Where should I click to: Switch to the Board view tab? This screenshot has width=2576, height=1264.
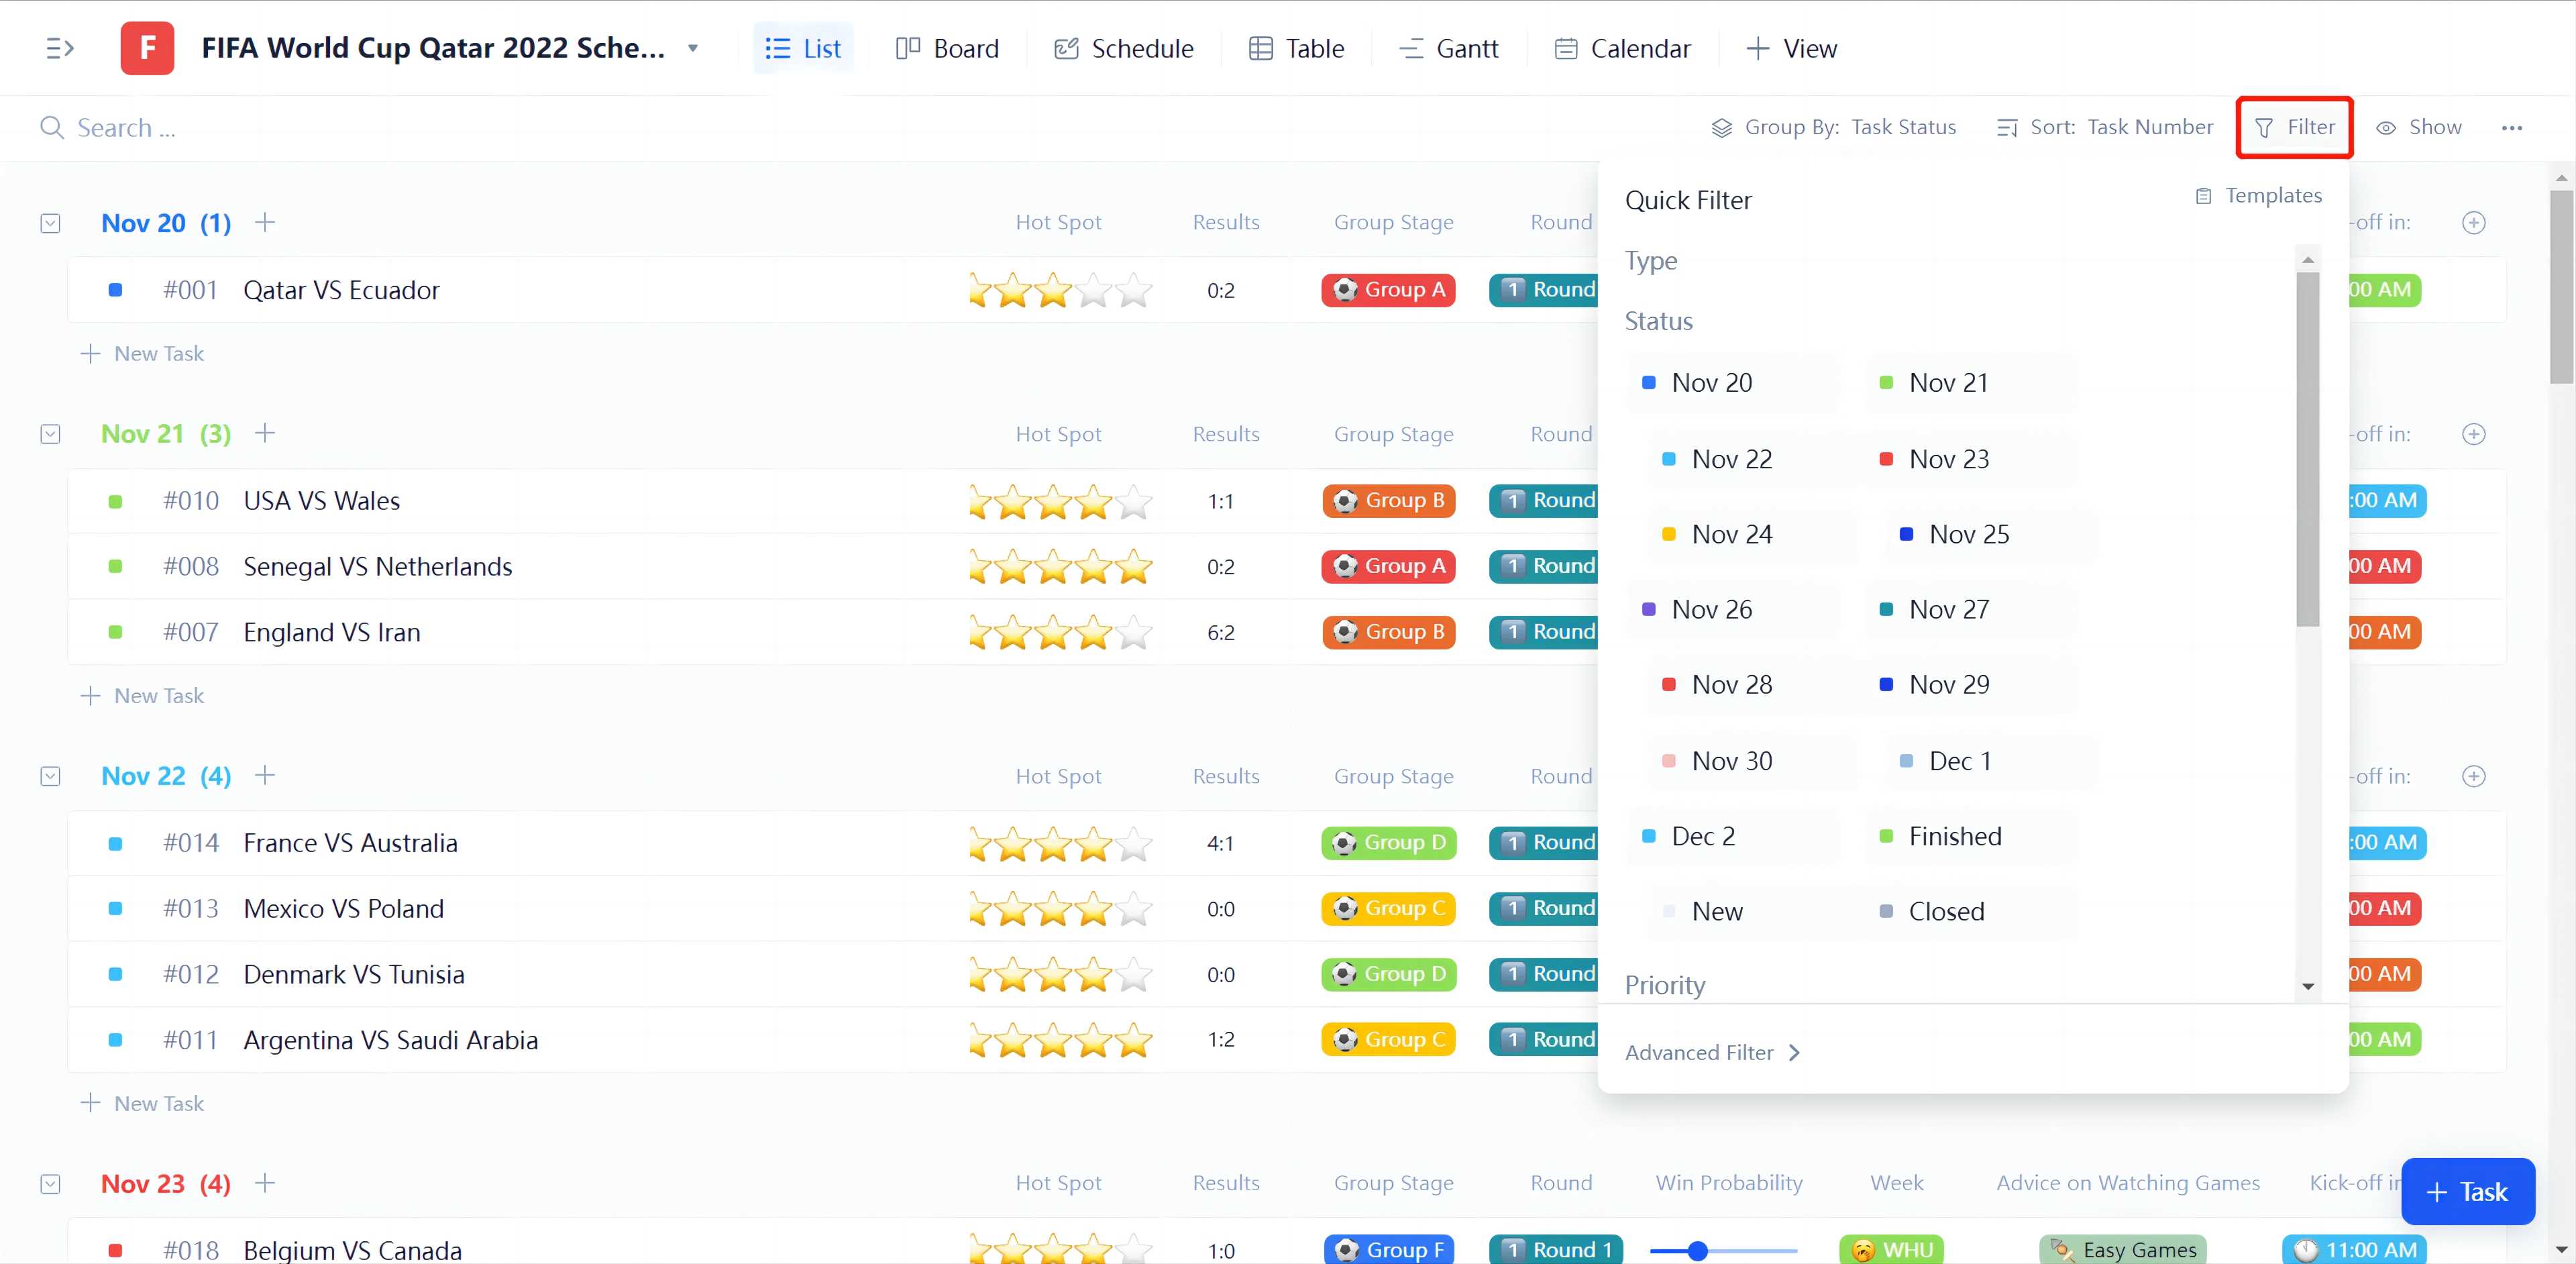947,48
